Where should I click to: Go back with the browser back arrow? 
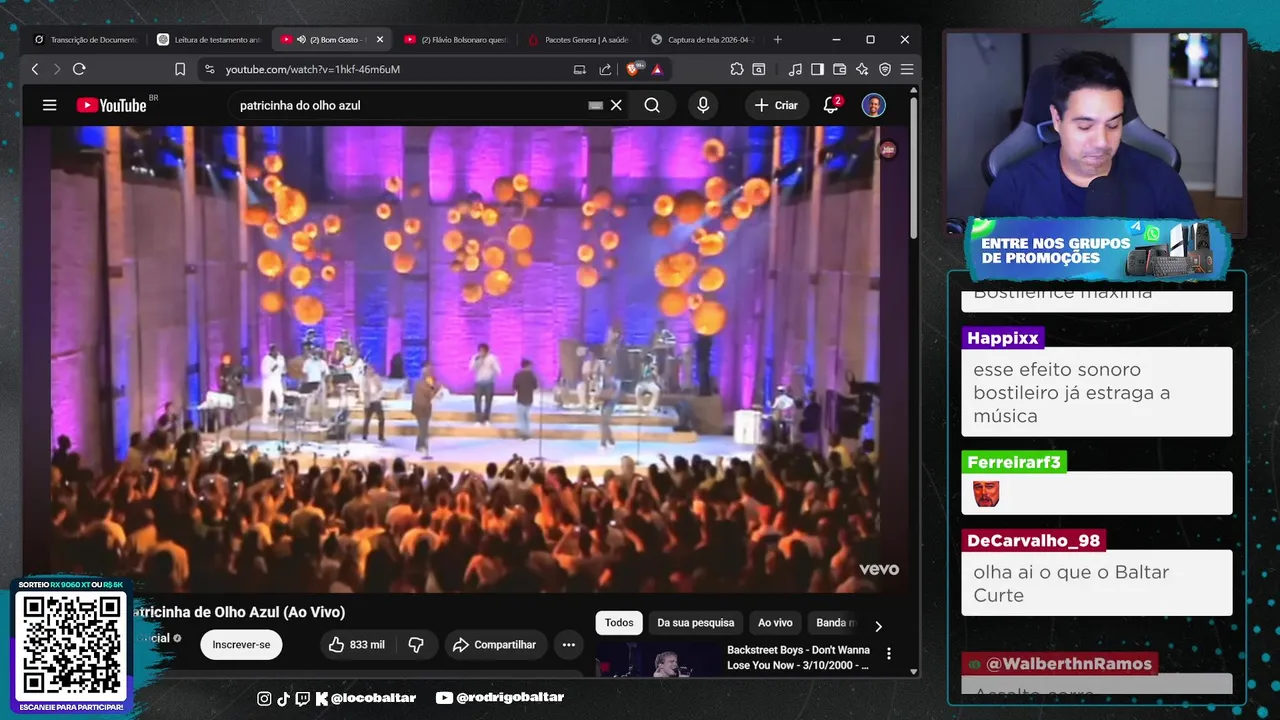35,69
